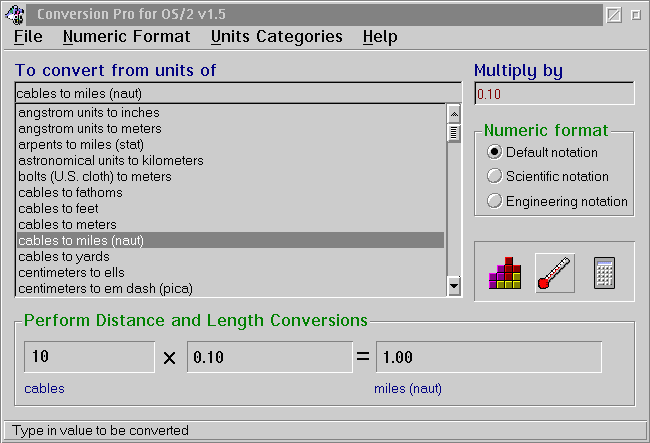Open the Units Categories menu
Screen dimensions: 650x443
[276, 36]
